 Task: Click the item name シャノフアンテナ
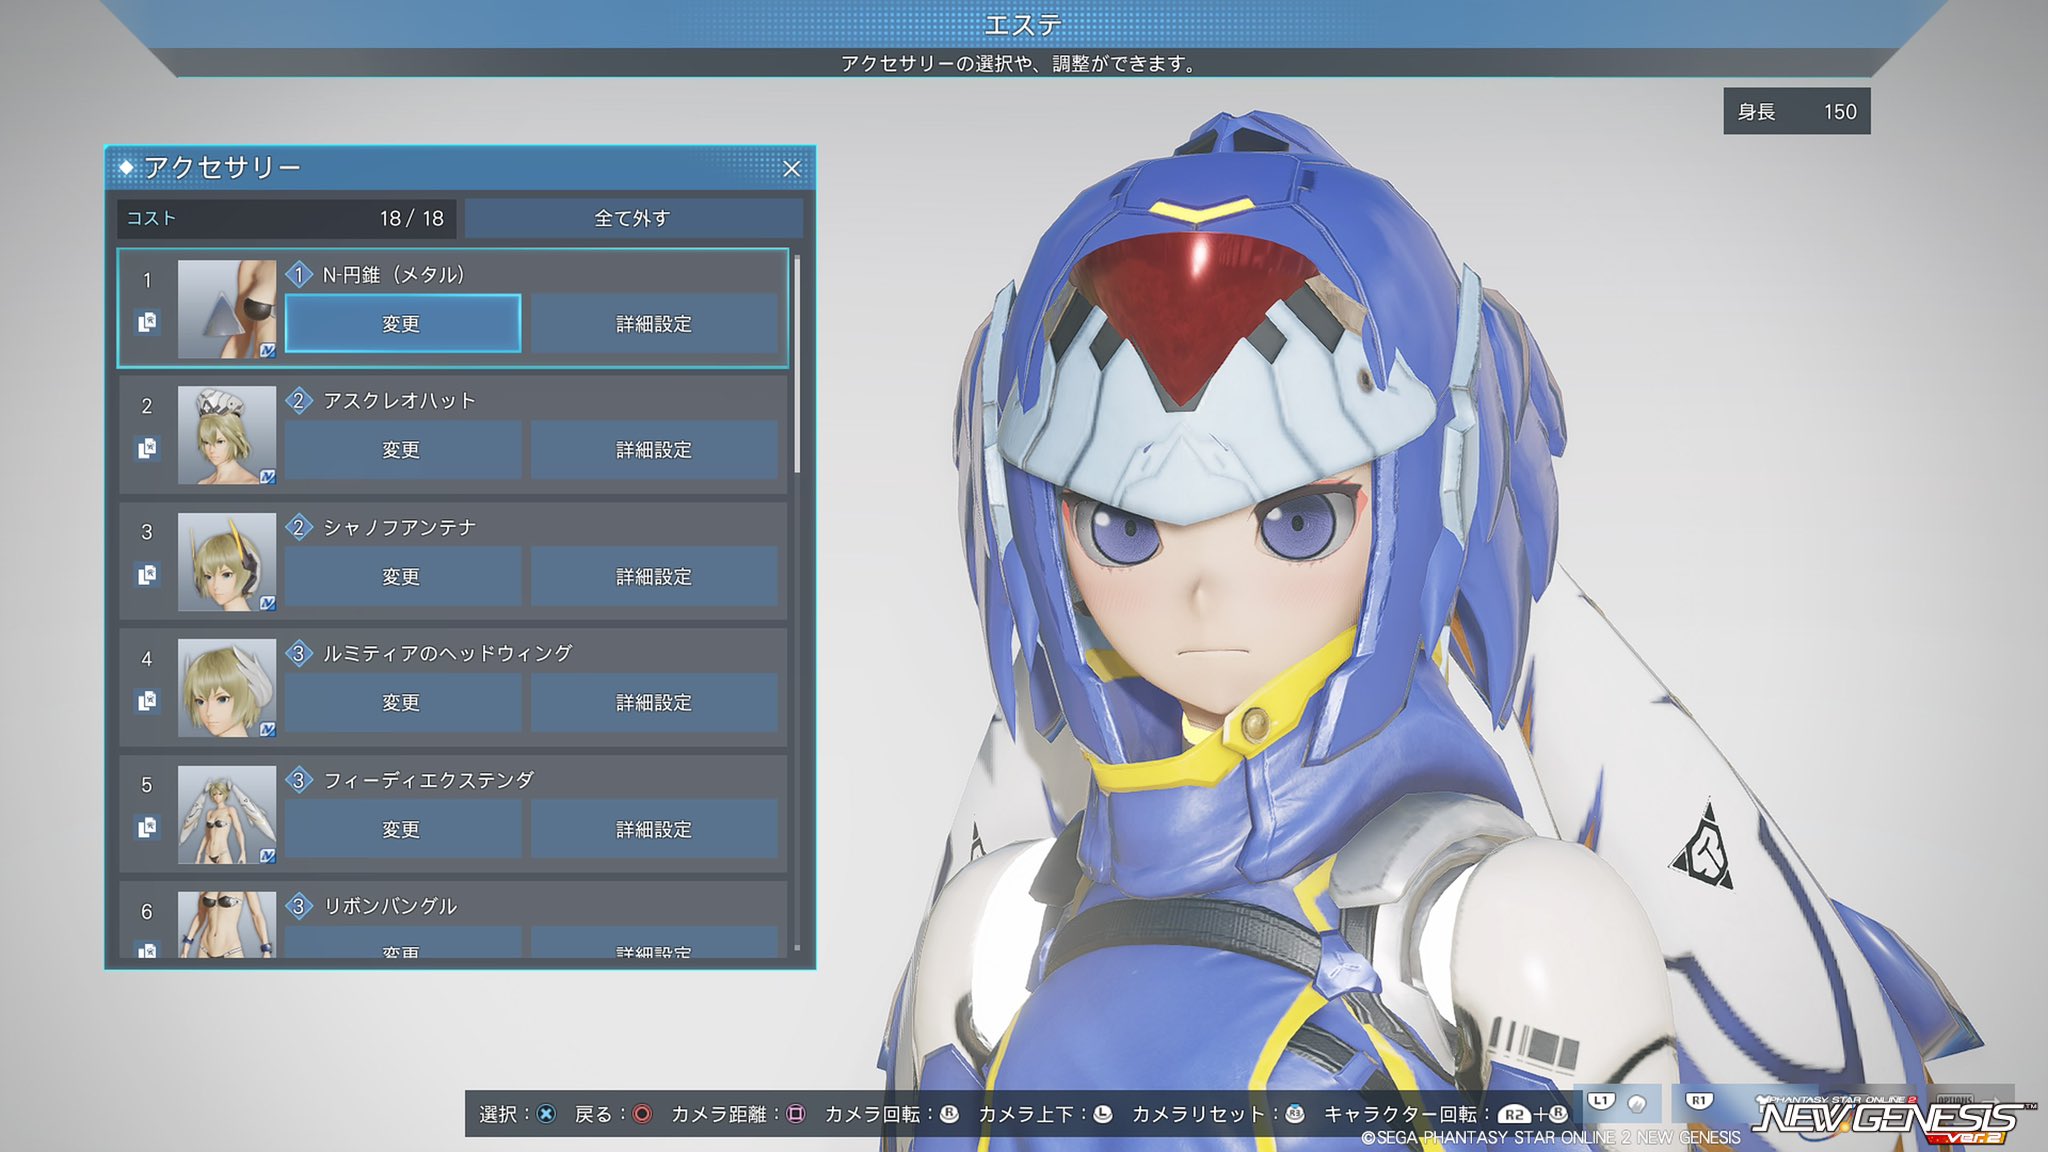click(399, 527)
